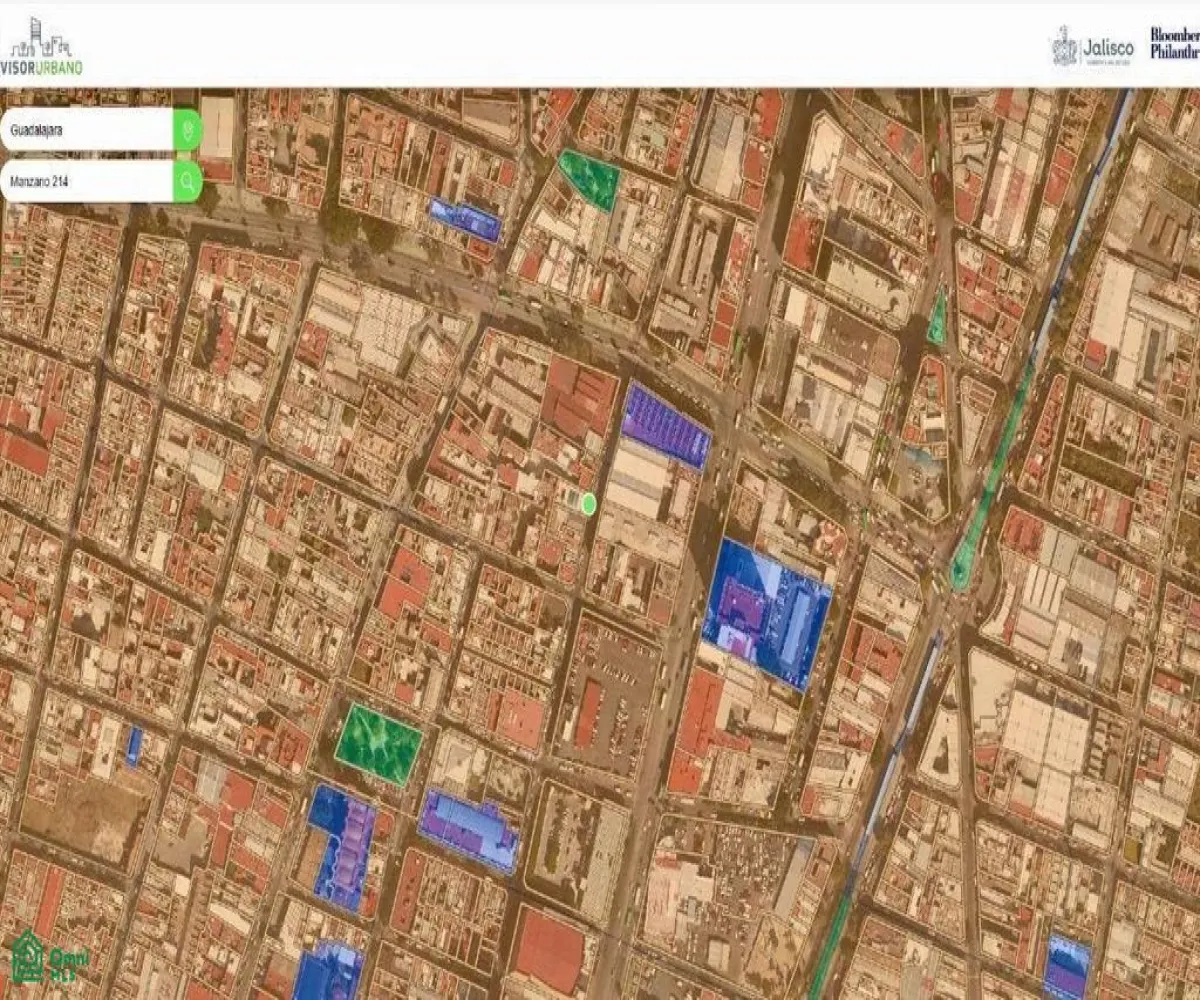Select small blue-purple parcel below the search fields

465,219
